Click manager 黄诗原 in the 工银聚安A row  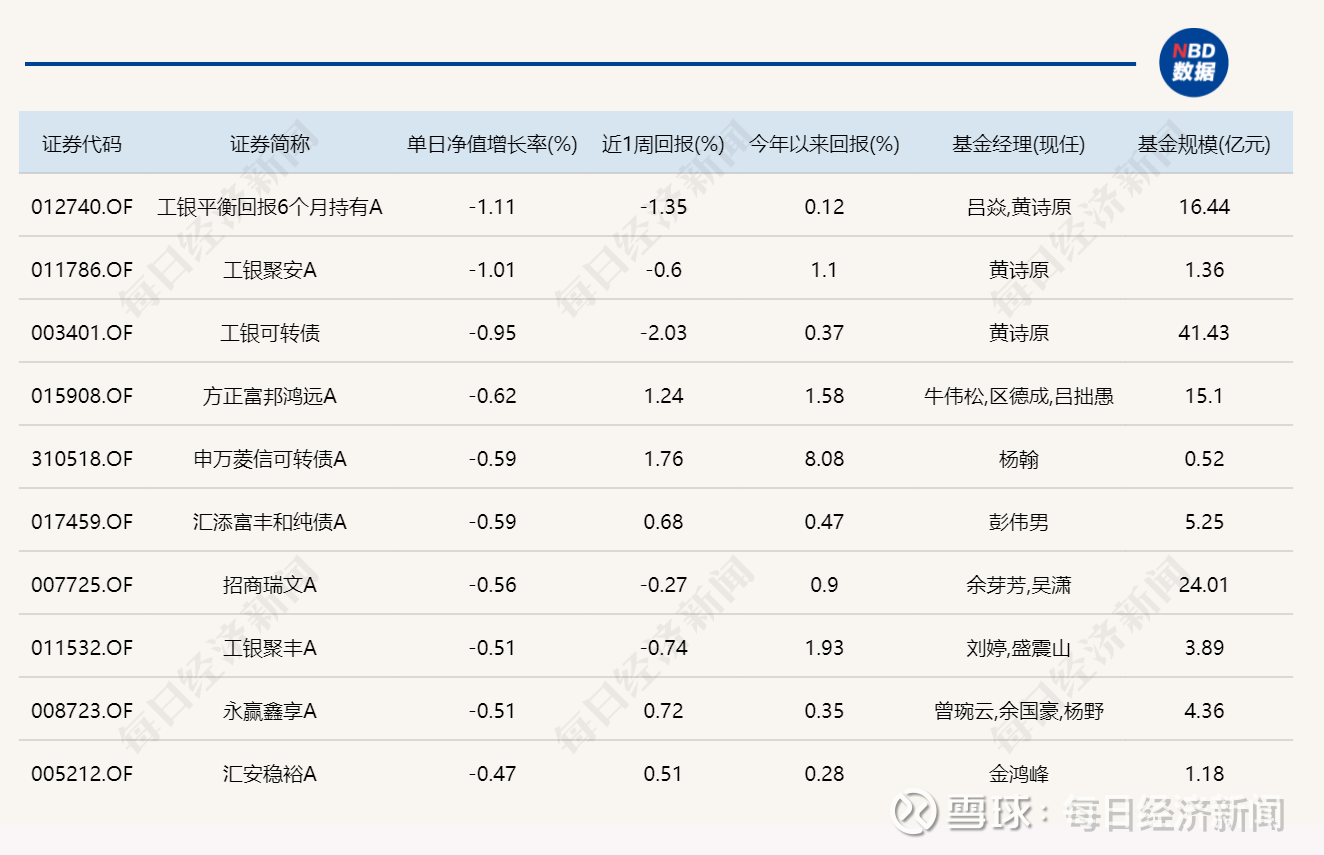tap(1018, 270)
